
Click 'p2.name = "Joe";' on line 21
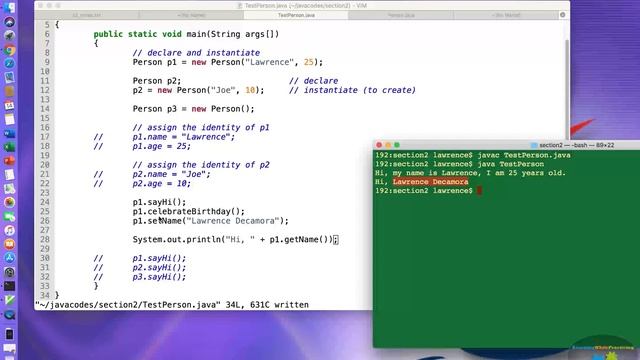[x=171, y=174]
